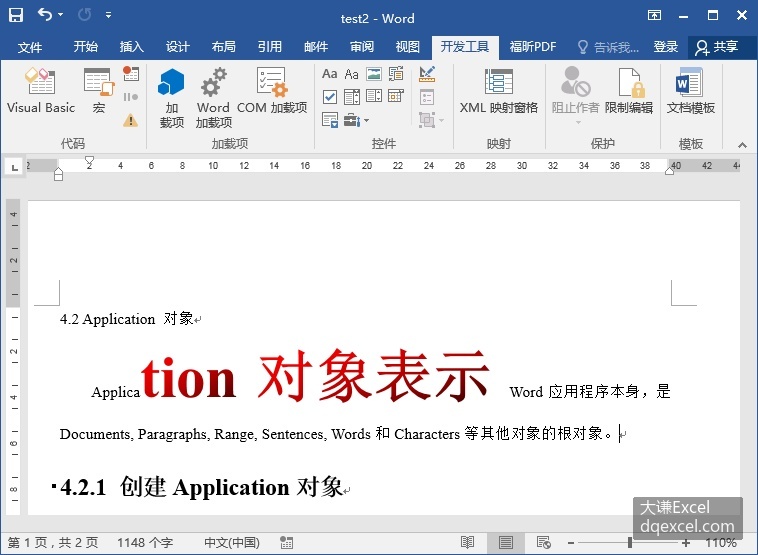
Task: Open word count 1148 个字
Action: (145, 542)
